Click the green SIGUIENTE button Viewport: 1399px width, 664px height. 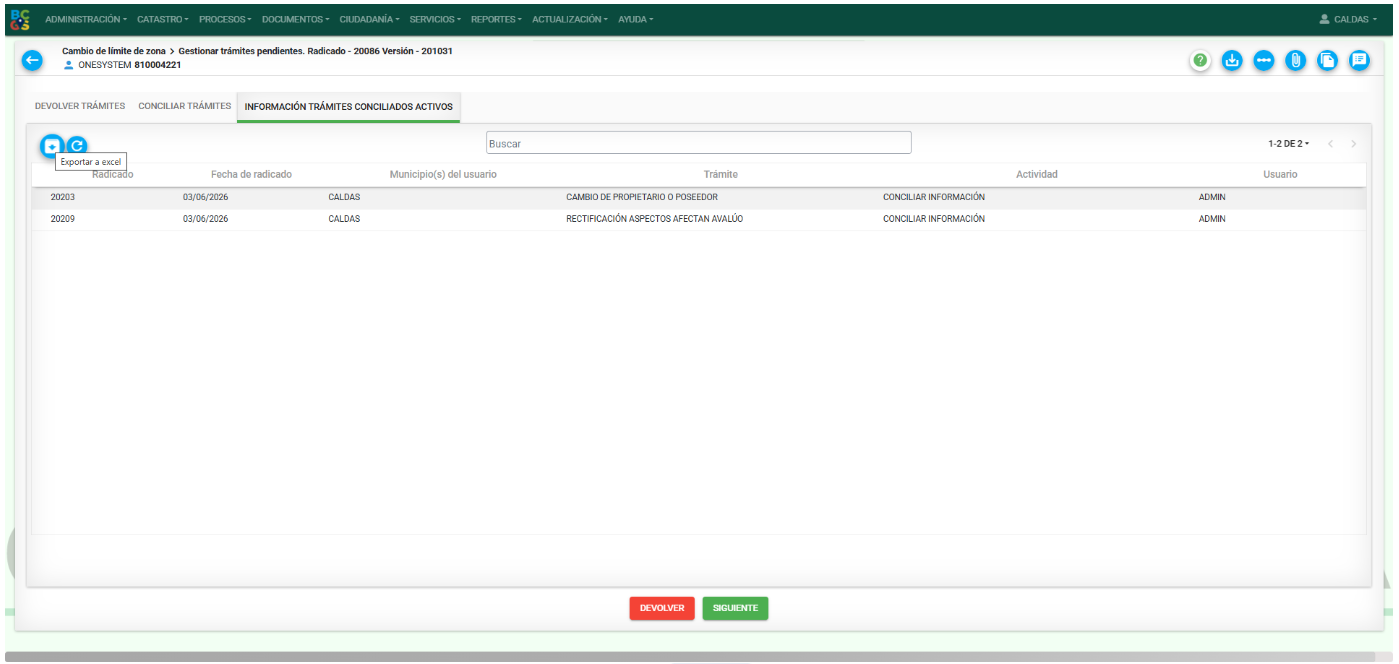tap(735, 608)
